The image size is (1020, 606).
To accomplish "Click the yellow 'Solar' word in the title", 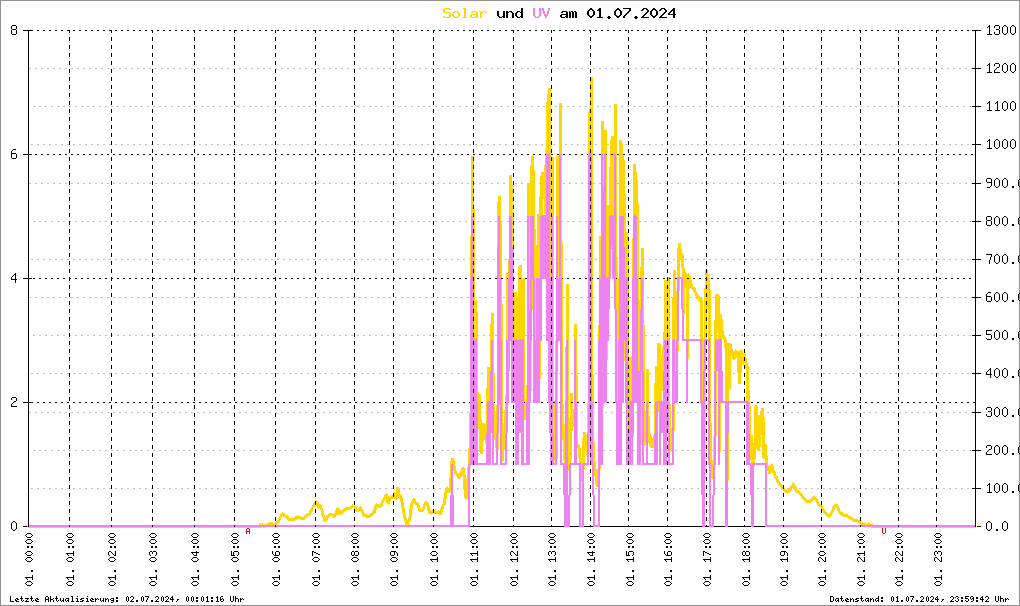I will coord(464,13).
